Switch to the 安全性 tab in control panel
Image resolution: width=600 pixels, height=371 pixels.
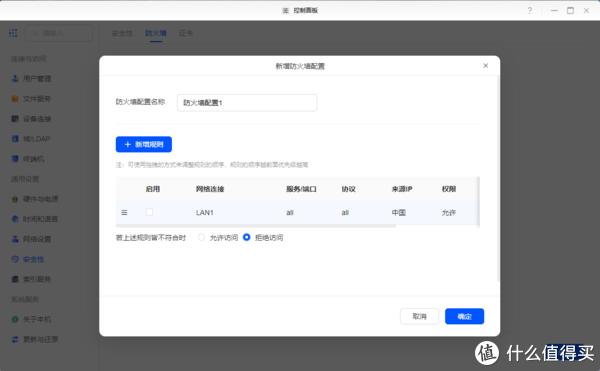[122, 33]
